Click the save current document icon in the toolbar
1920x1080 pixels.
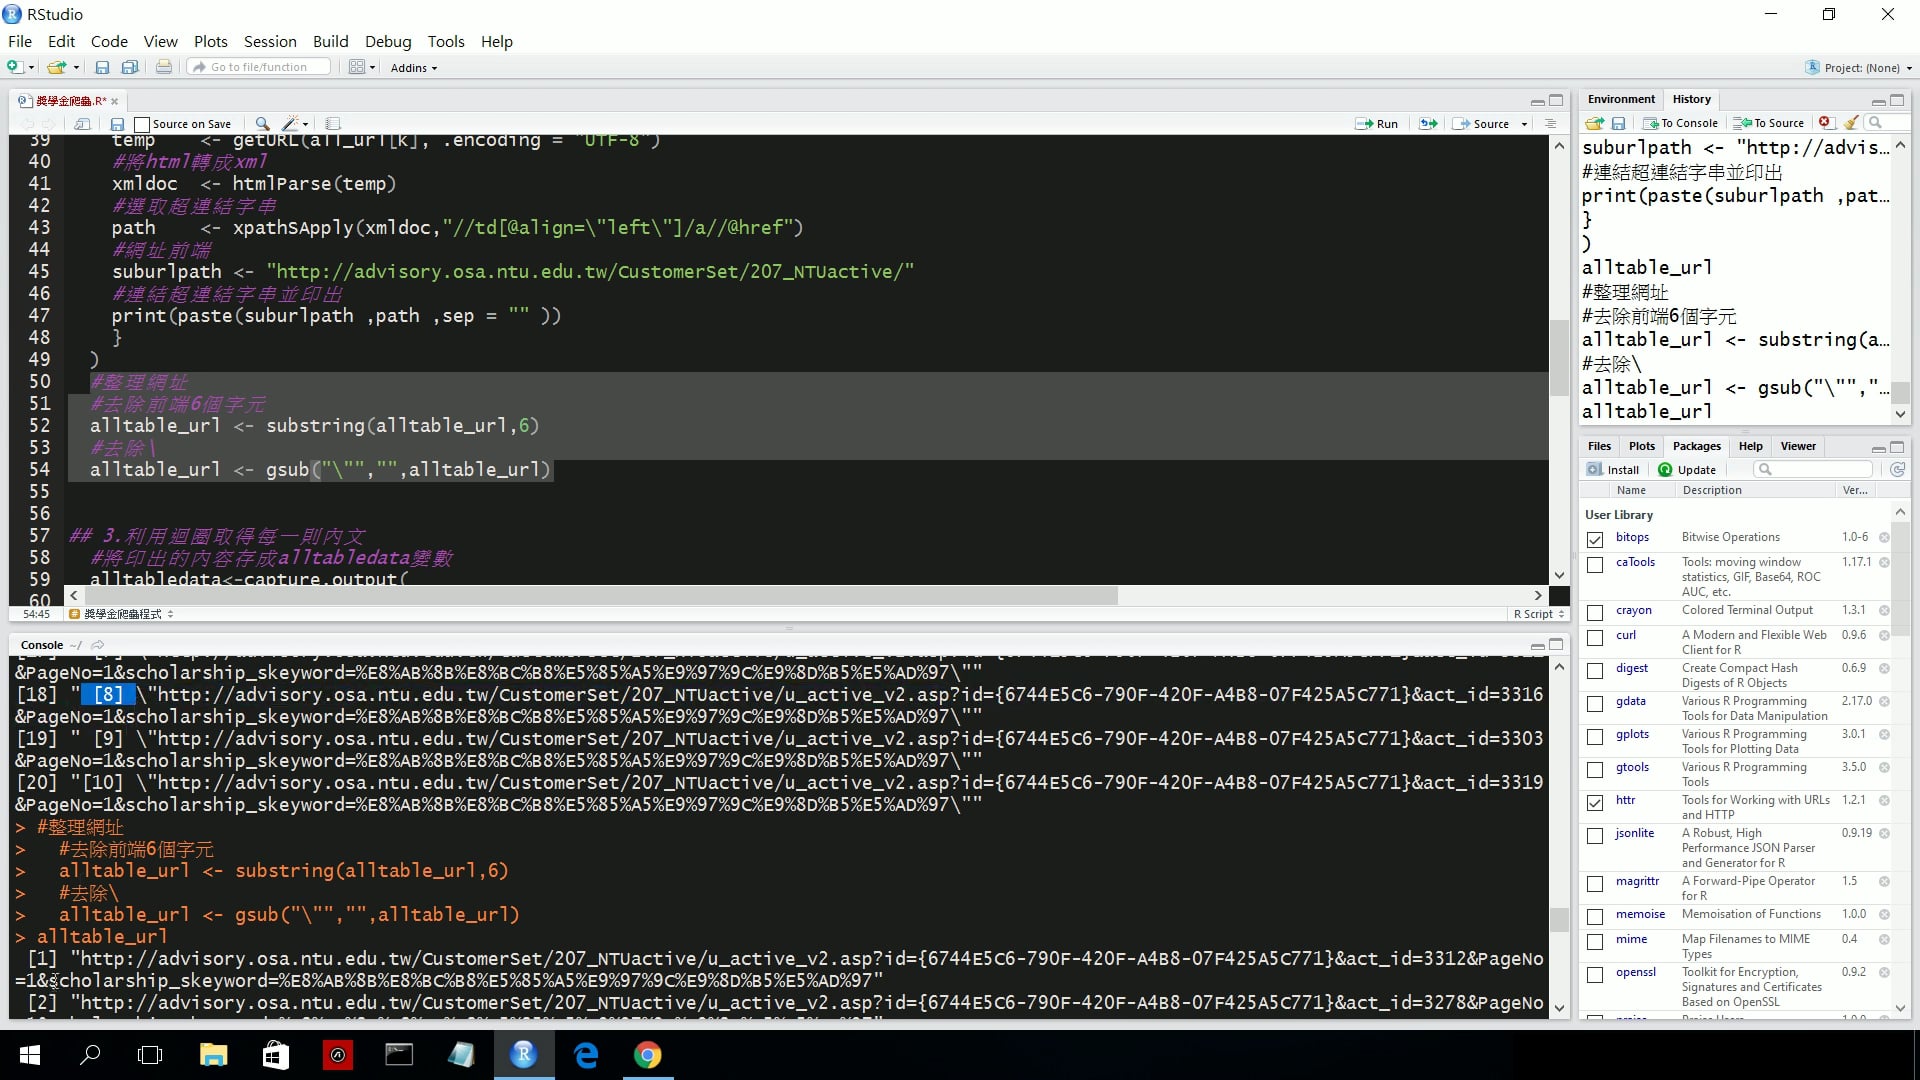pos(102,68)
